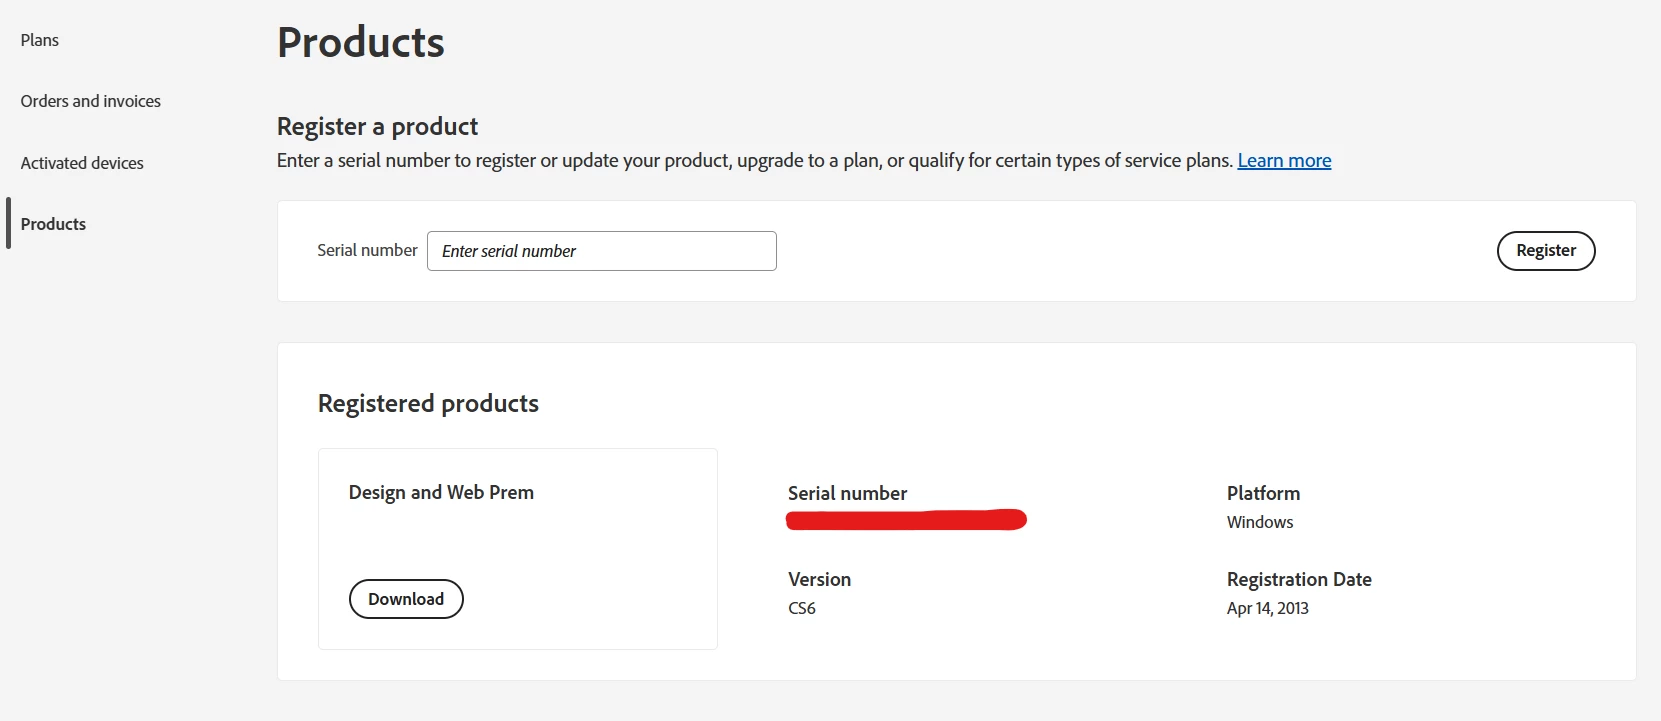Click the CS6 version value
Viewport: 1661px width, 721px height.
tap(802, 608)
